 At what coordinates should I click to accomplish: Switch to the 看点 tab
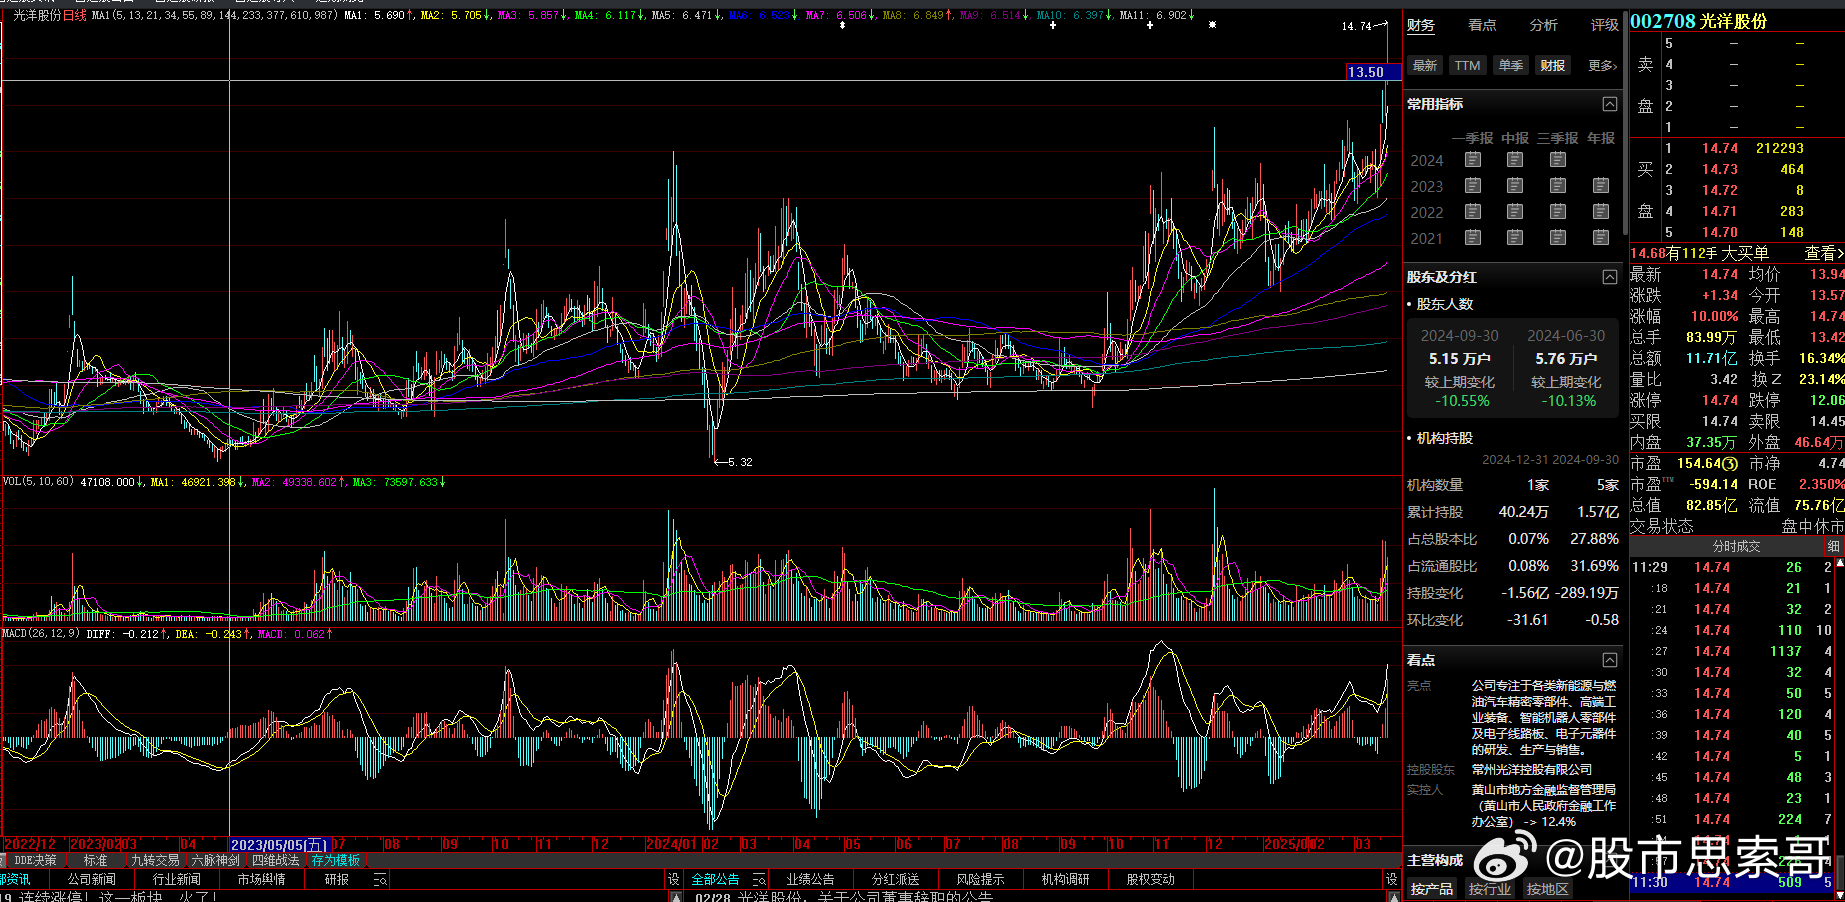click(1482, 25)
